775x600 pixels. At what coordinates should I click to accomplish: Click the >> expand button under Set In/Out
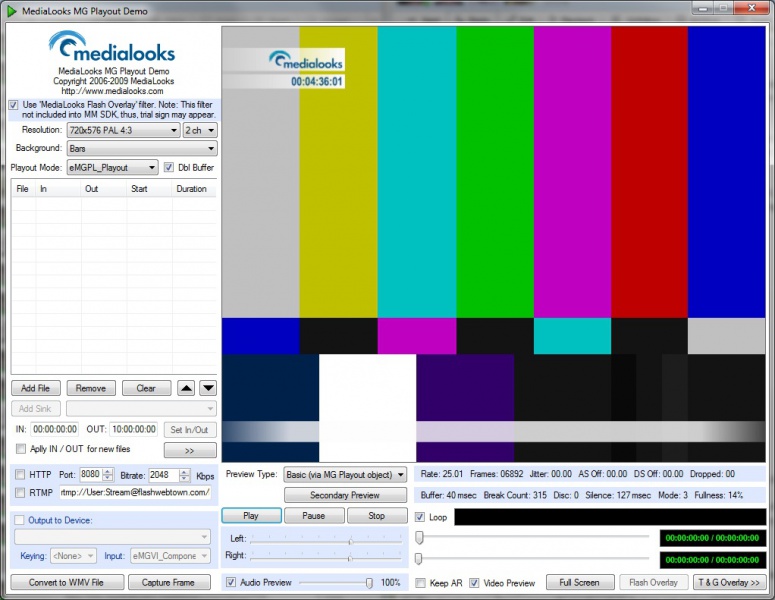pos(190,450)
